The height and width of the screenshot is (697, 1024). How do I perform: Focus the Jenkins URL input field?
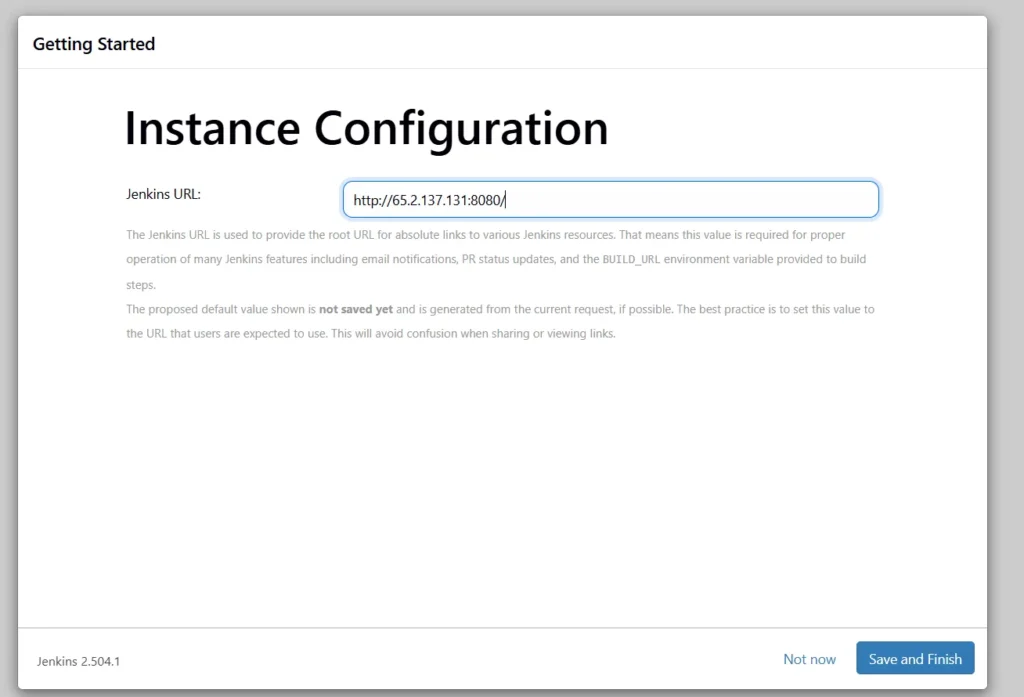[x=610, y=199]
